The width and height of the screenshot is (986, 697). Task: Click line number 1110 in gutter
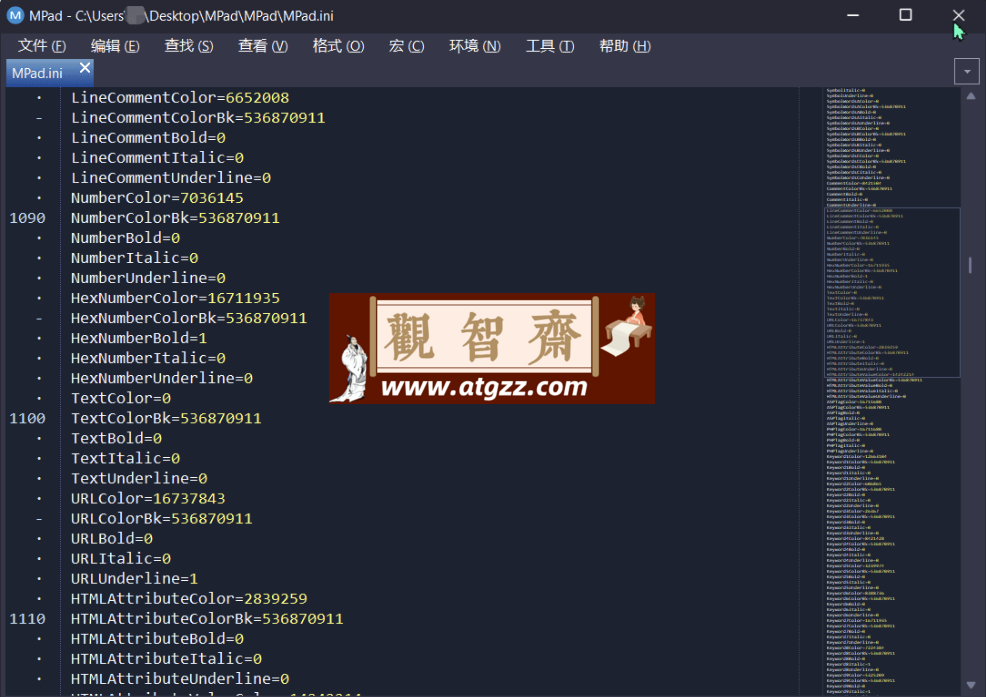pyautogui.click(x=28, y=619)
